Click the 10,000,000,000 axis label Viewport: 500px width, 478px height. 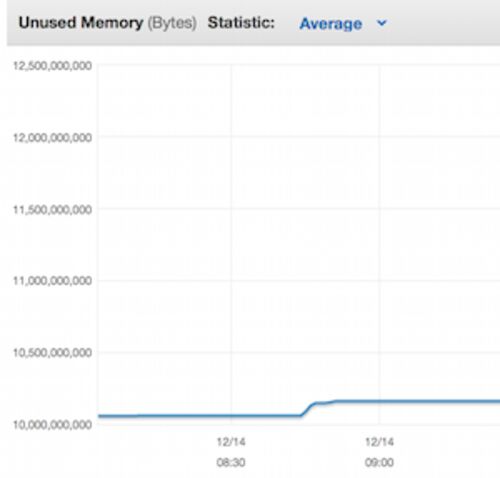[x=52, y=425]
